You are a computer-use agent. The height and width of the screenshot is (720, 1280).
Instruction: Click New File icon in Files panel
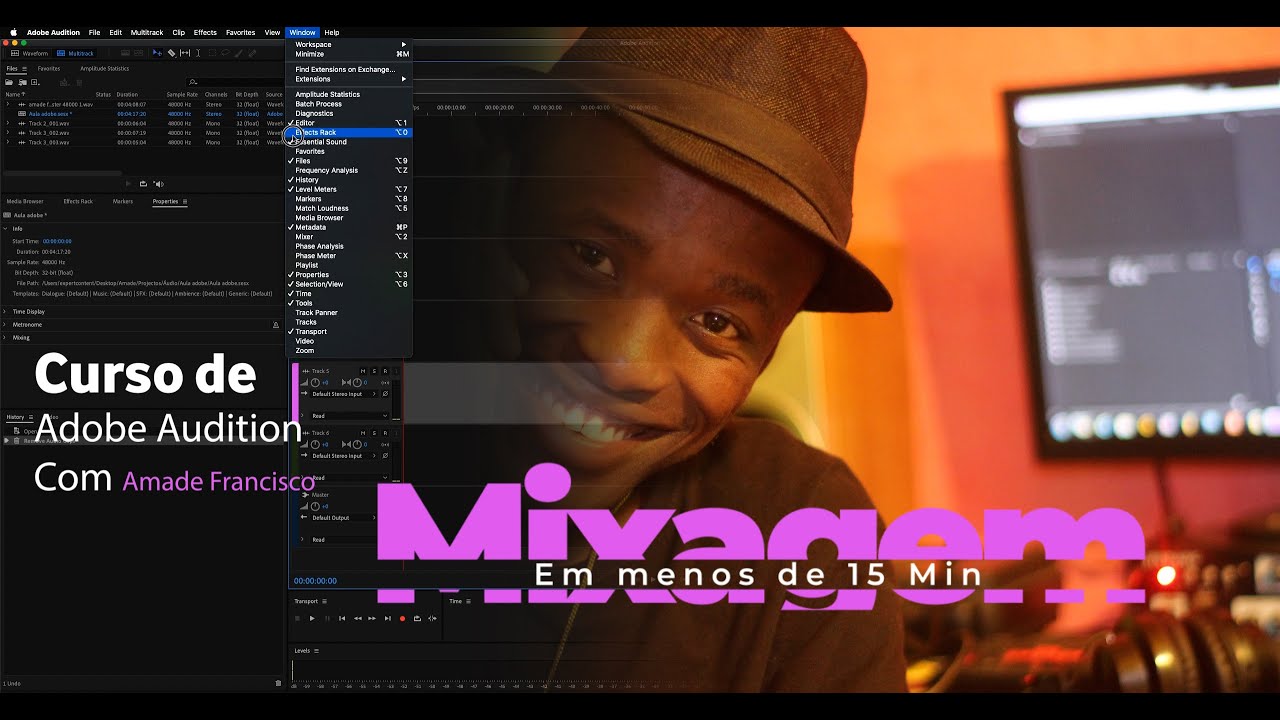[x=35, y=82]
